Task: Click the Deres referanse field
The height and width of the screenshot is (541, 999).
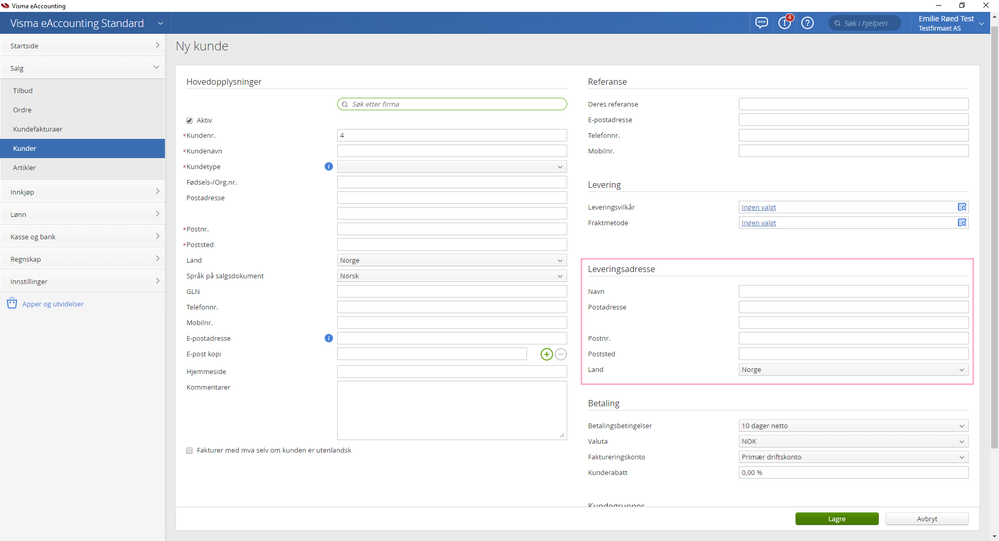Action: pos(854,104)
